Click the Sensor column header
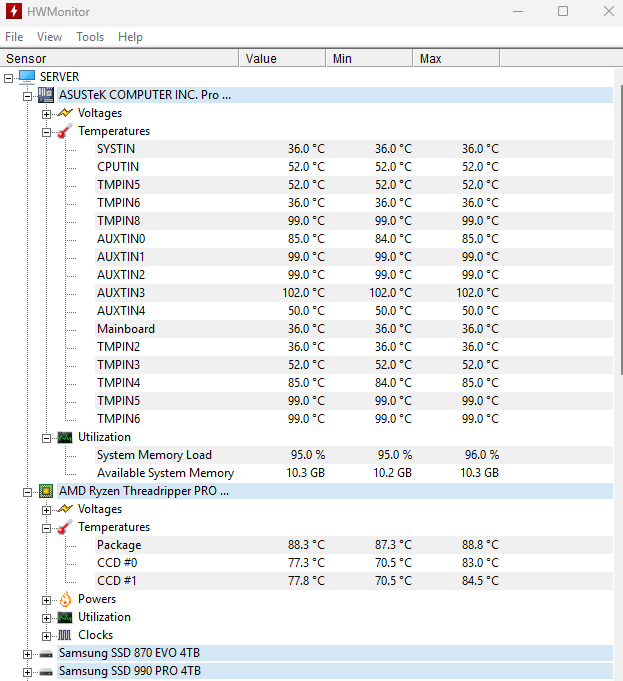The width and height of the screenshot is (623, 681). 119,59
